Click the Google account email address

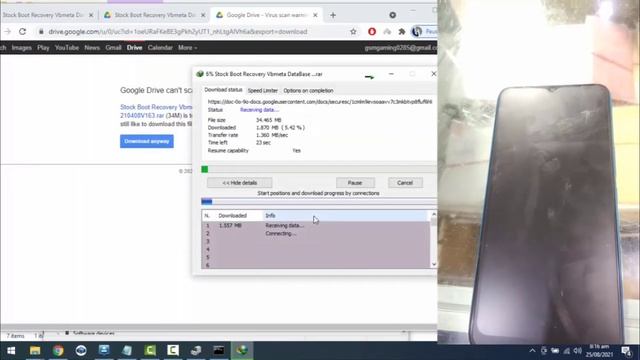(400, 48)
